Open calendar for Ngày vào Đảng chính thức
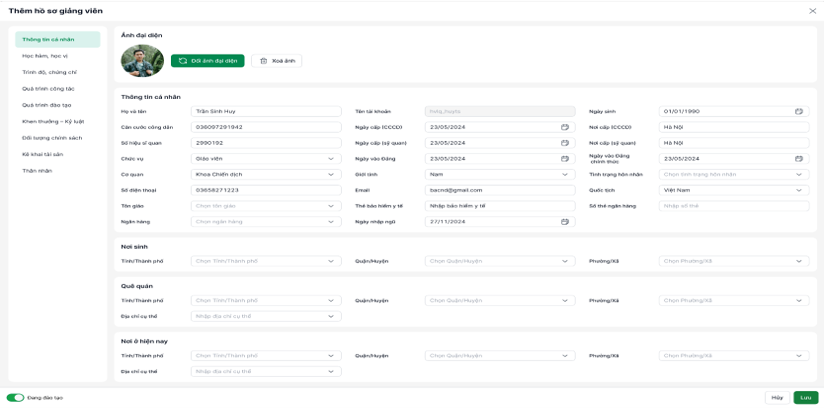Screen dimensions: 824x408 point(798,159)
